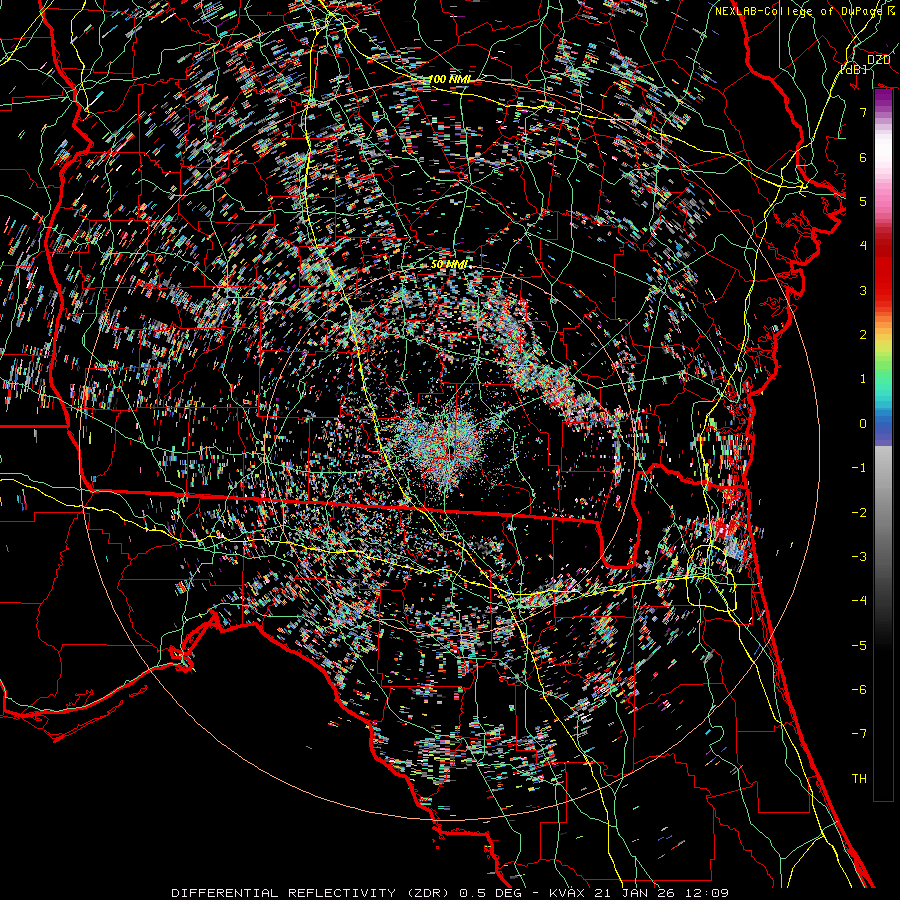Click the "5" value on the color scale
900x900 pixels.
pos(863,201)
